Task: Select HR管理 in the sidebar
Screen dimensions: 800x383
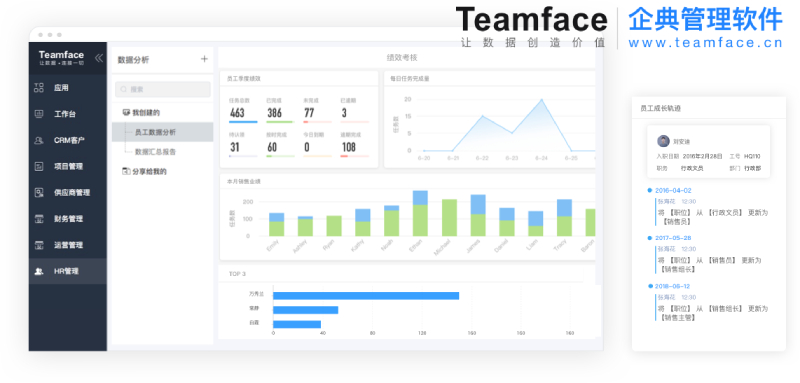Action: coord(68,271)
